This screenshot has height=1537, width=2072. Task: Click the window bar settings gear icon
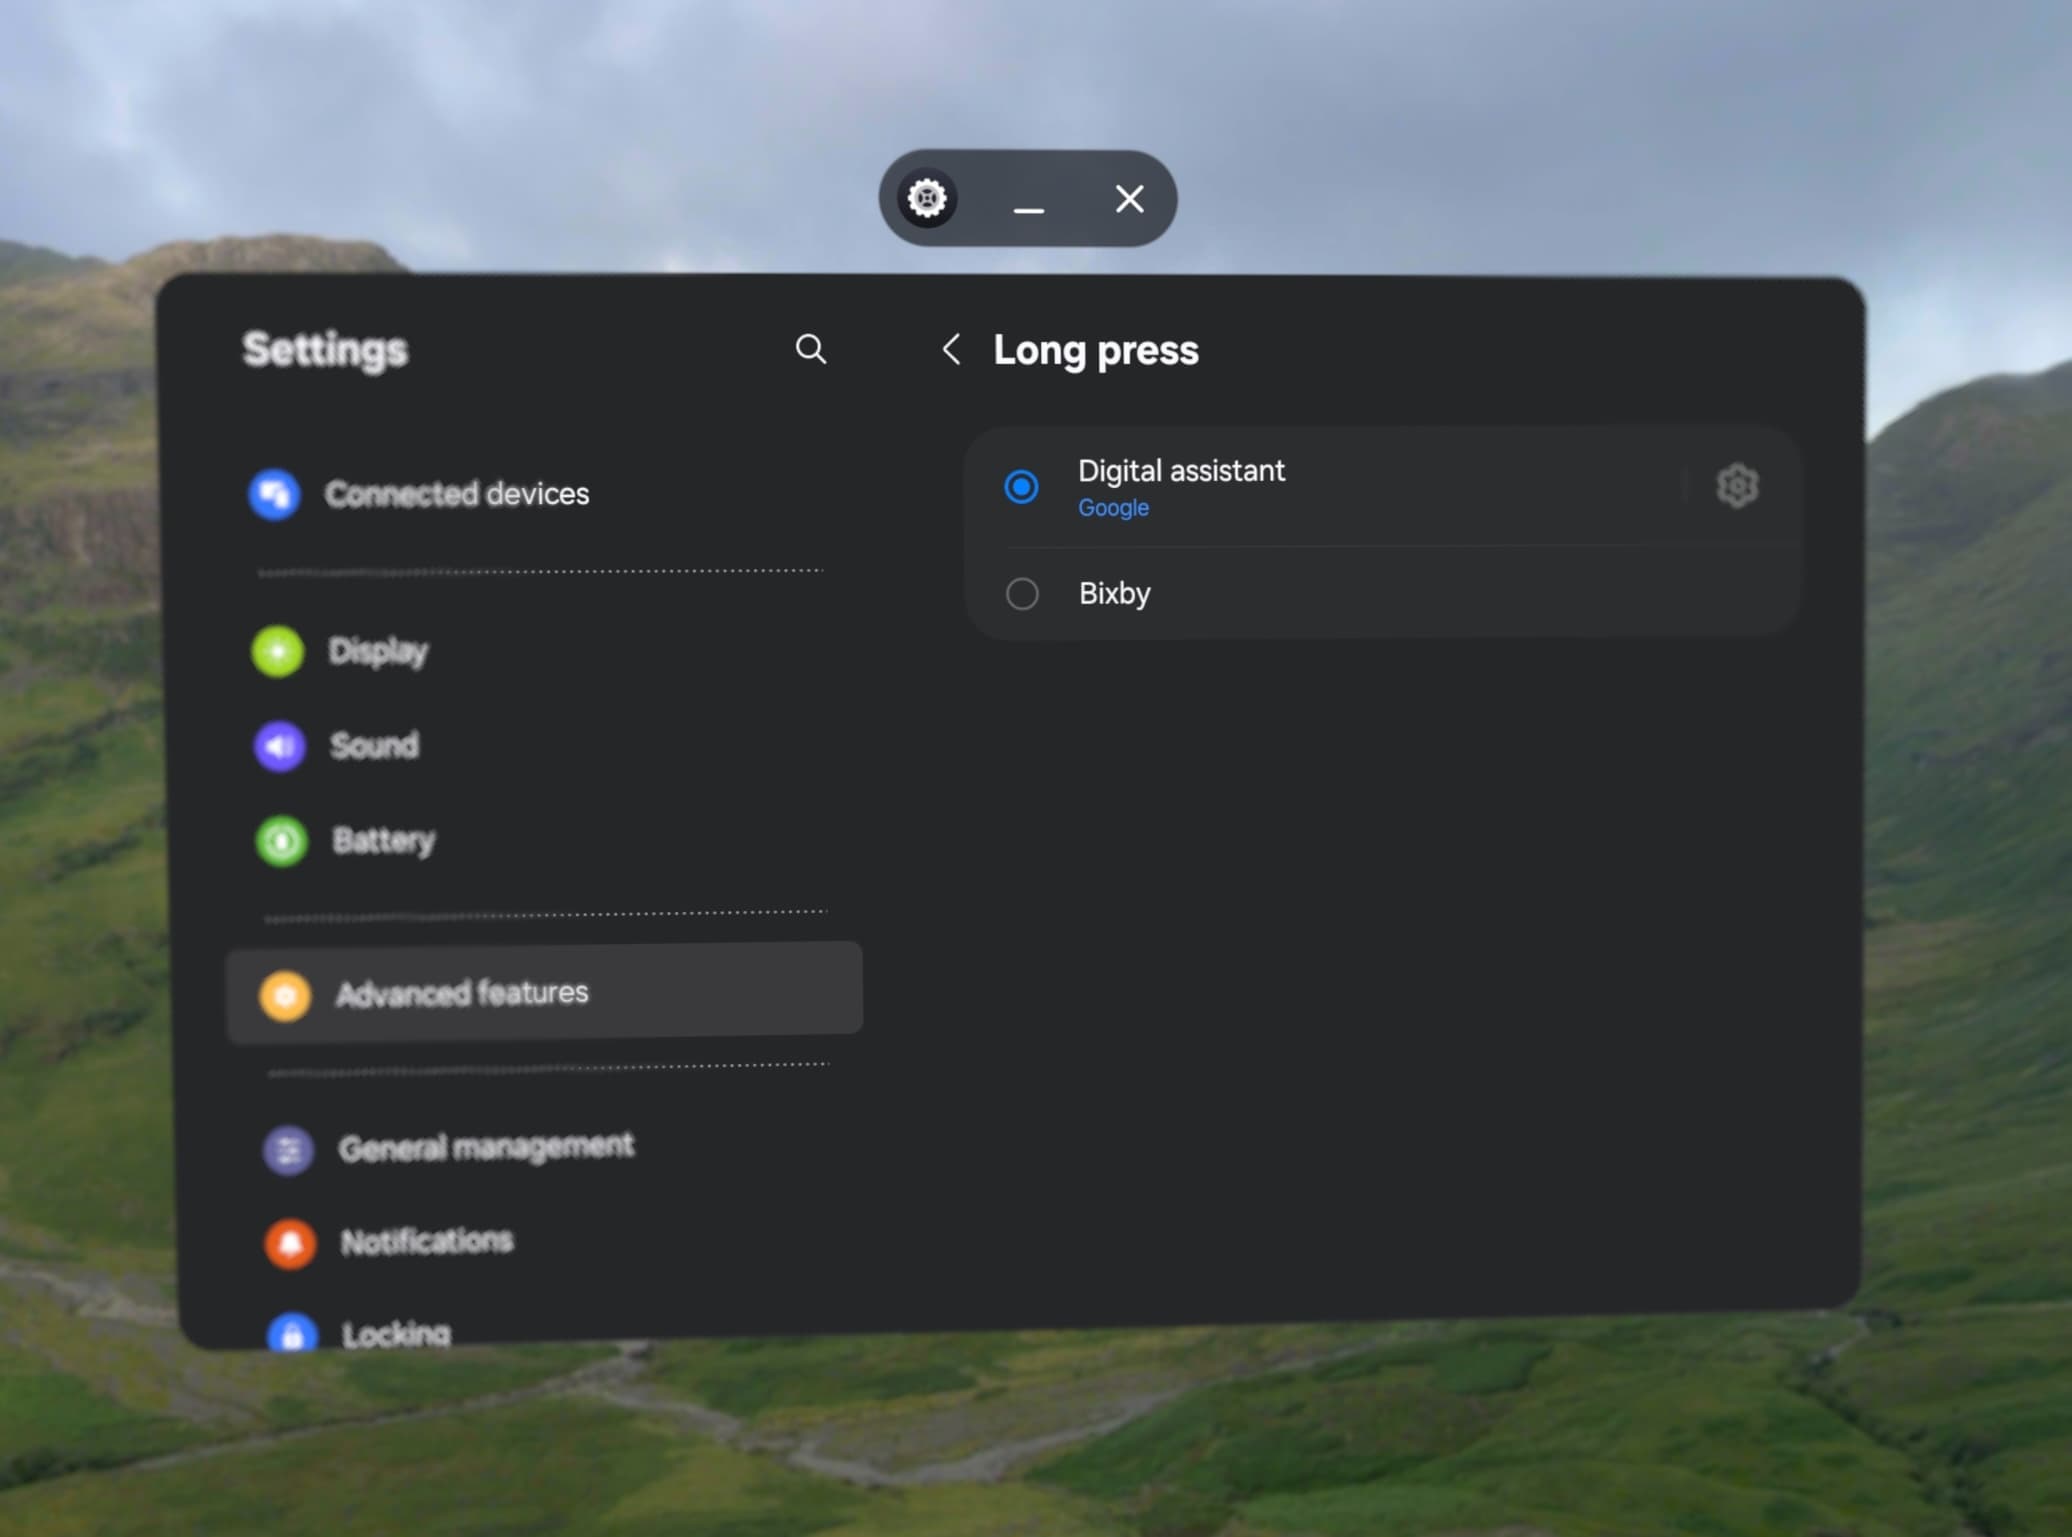click(927, 198)
